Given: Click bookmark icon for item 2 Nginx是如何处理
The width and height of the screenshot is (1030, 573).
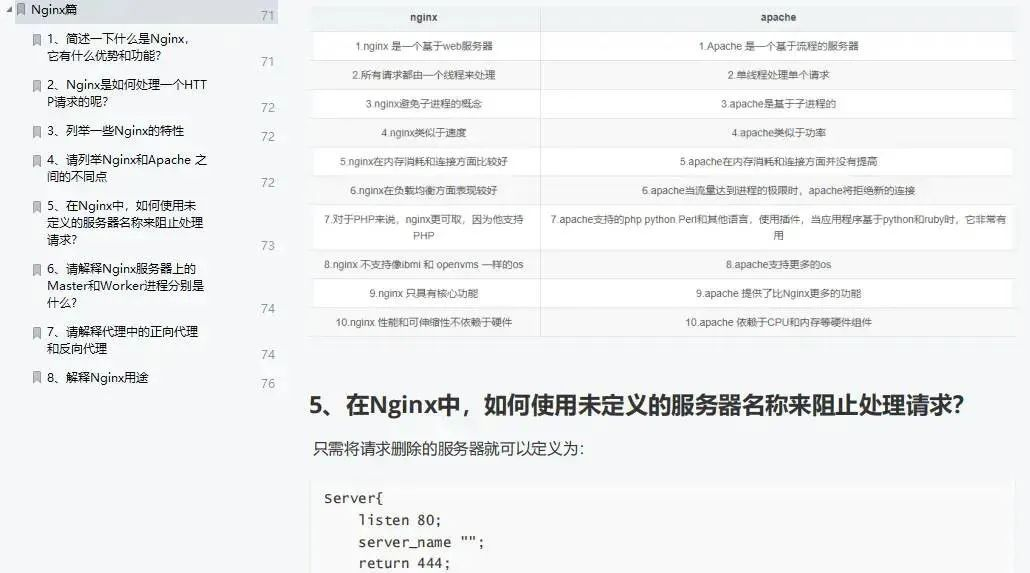Looking at the screenshot, I should (x=37, y=86).
